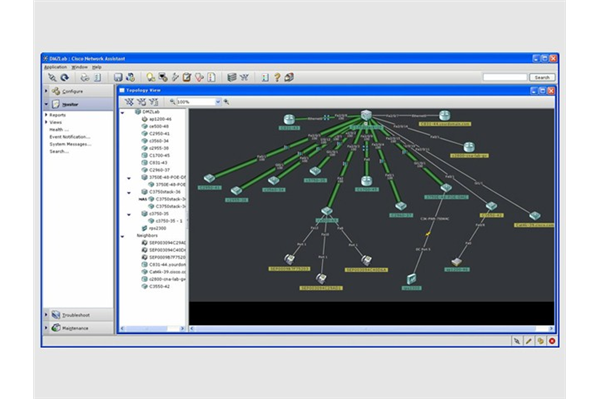
Task: Select C1700-45 in device tree
Action: point(159,155)
